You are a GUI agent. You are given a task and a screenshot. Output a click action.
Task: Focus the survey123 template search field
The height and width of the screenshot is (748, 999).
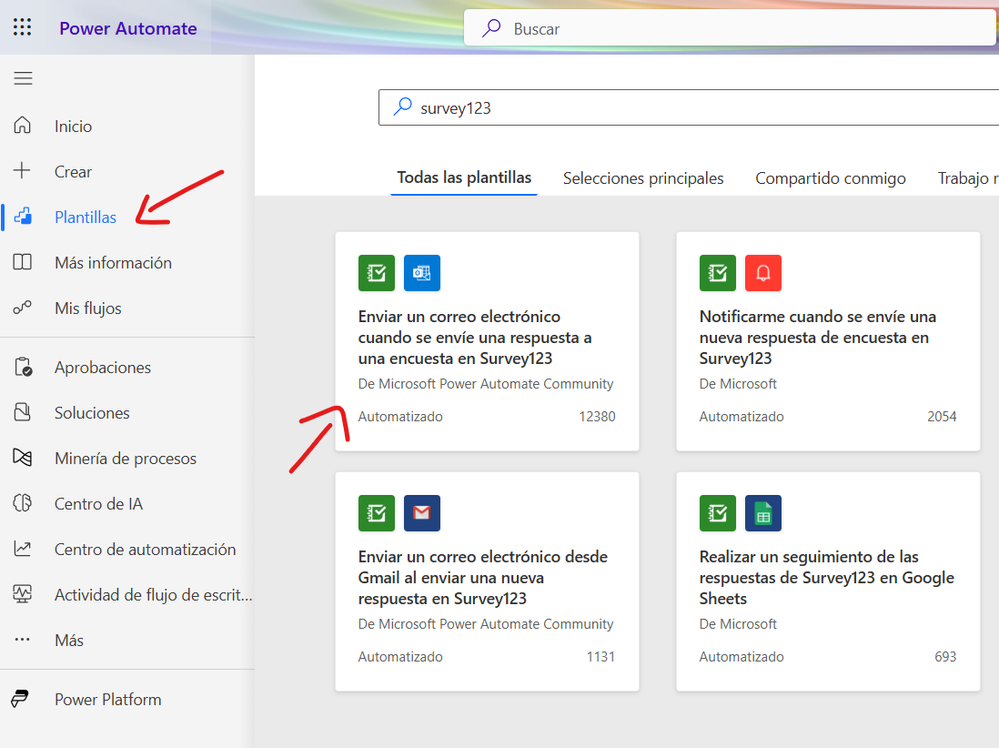pos(689,107)
